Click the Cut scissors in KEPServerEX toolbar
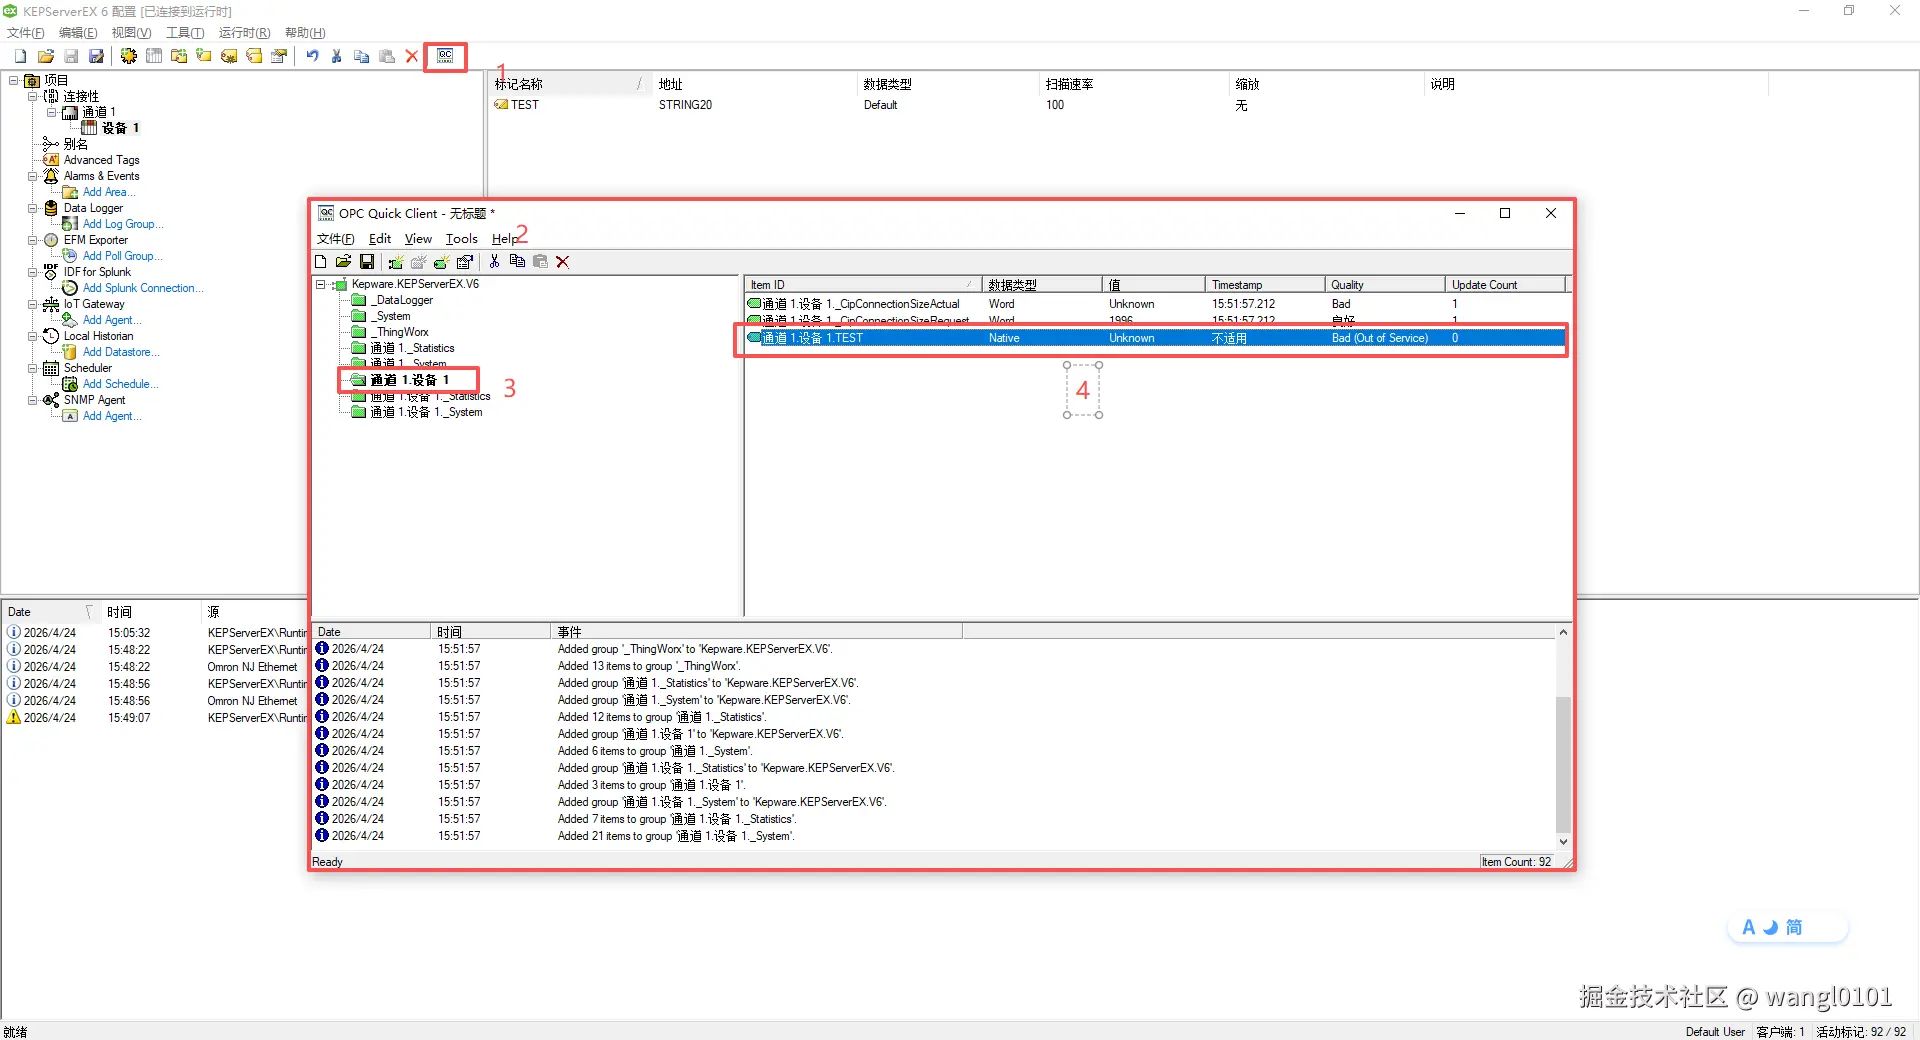This screenshot has height=1040, width=1920. [337, 56]
